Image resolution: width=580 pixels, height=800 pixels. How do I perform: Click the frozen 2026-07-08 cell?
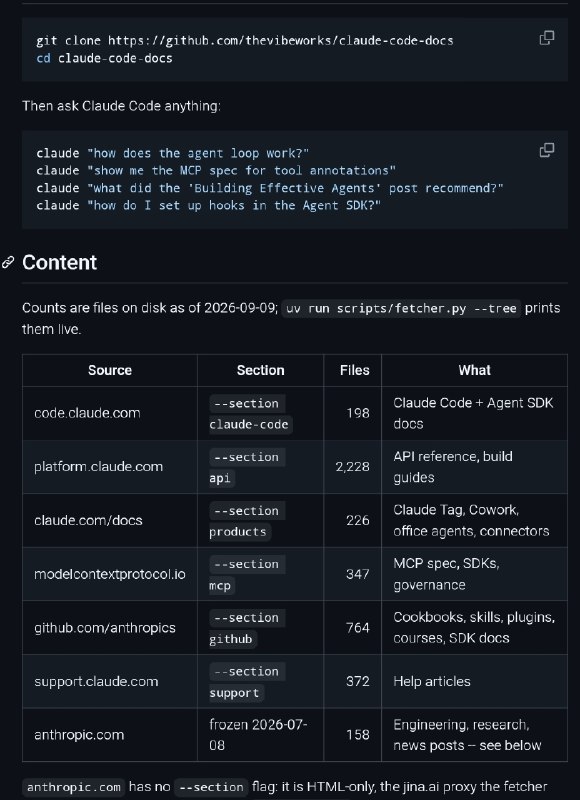coord(258,735)
